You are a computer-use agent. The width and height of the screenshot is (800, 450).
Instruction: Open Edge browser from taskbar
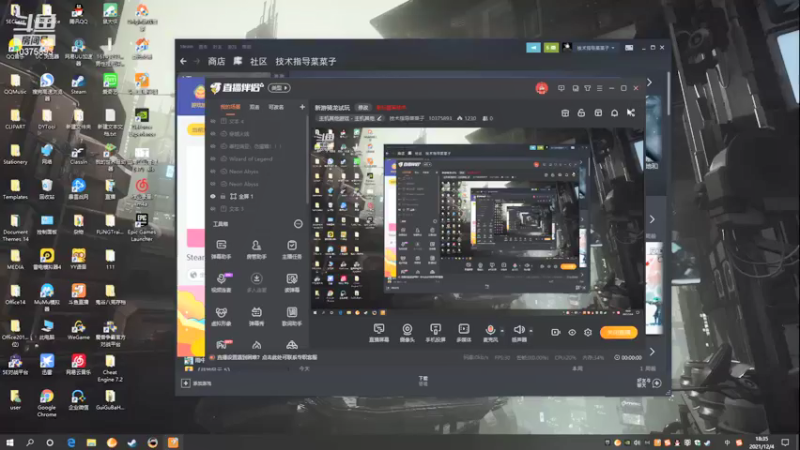(71, 442)
